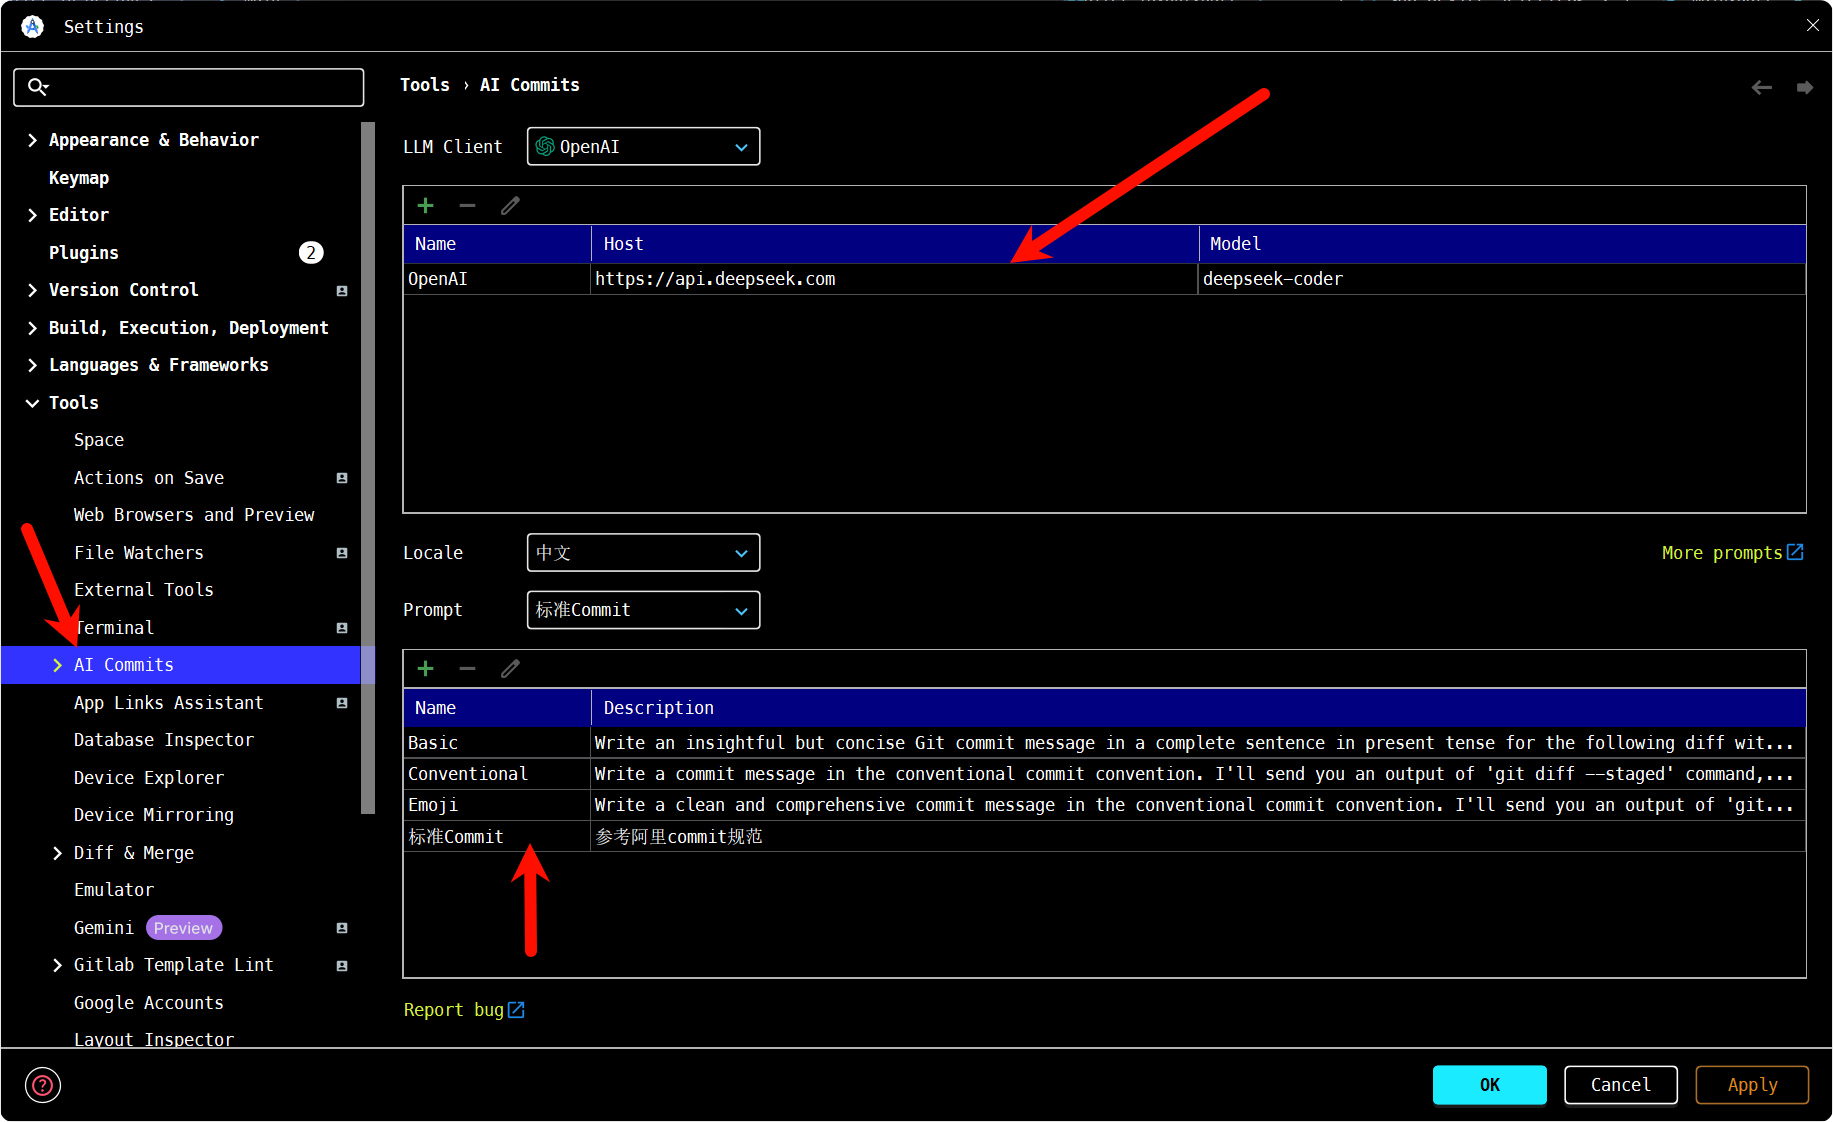
Task: Remove the selected prompt from the table
Action: coord(467,668)
